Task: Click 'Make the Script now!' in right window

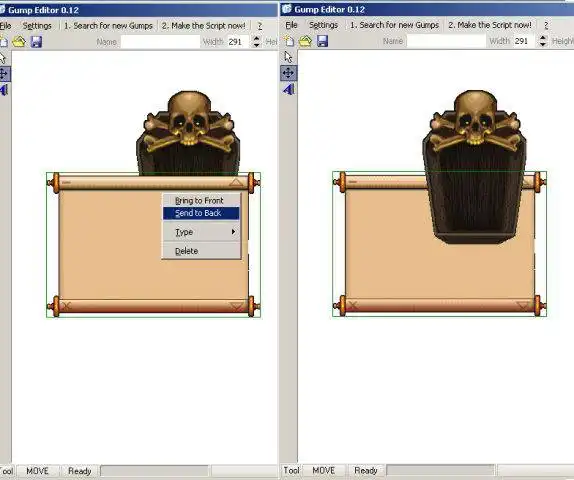Action: [490, 25]
